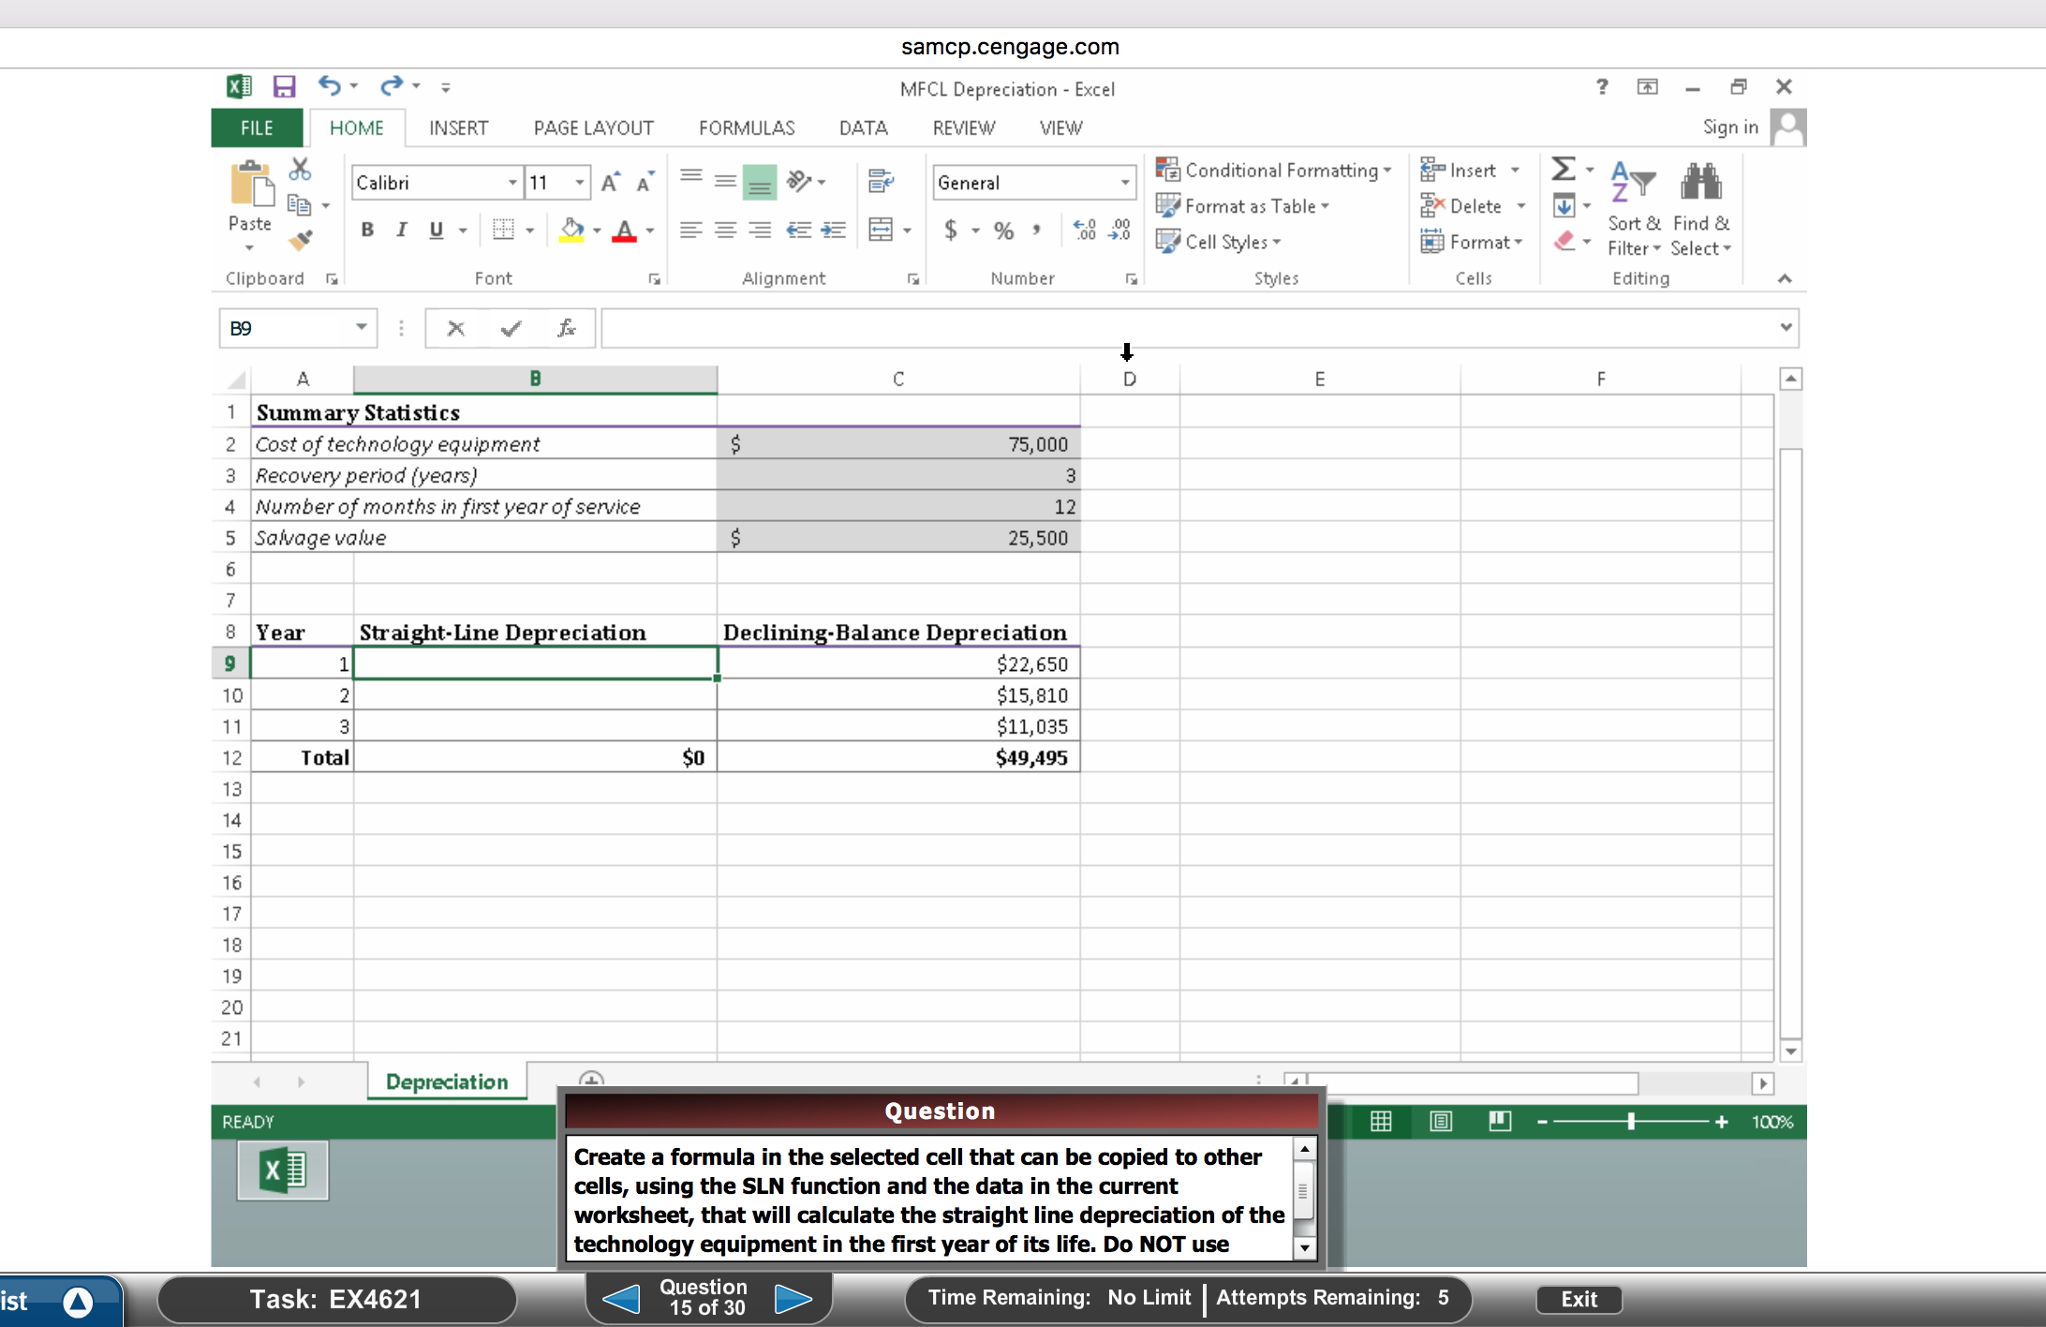Switch to Page Layout view icon
2046x1327 pixels.
click(x=1440, y=1121)
